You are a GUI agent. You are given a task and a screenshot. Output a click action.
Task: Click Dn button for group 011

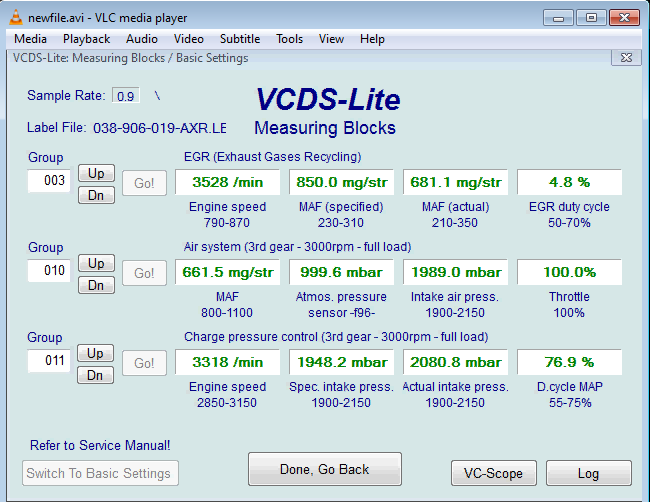click(x=95, y=375)
